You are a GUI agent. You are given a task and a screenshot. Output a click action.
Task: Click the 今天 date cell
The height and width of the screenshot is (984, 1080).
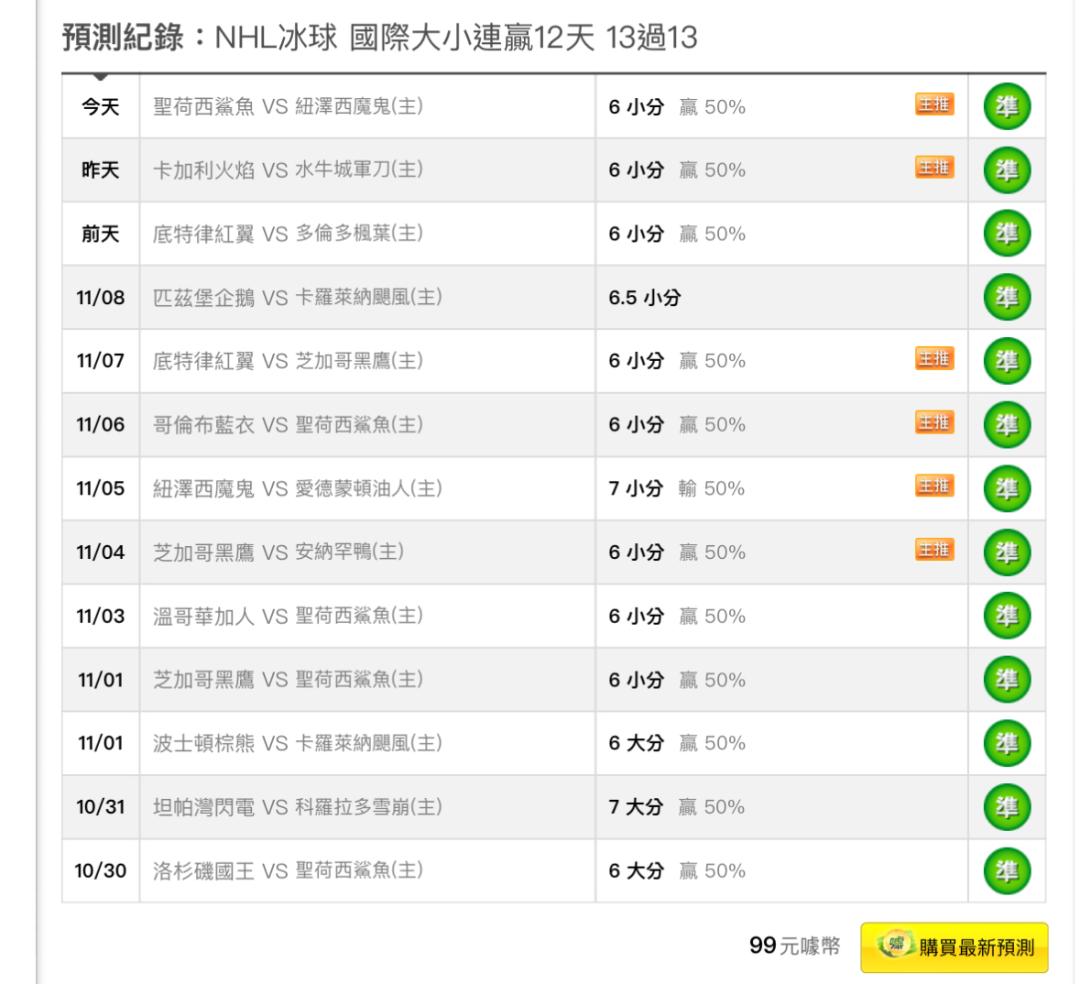point(101,107)
